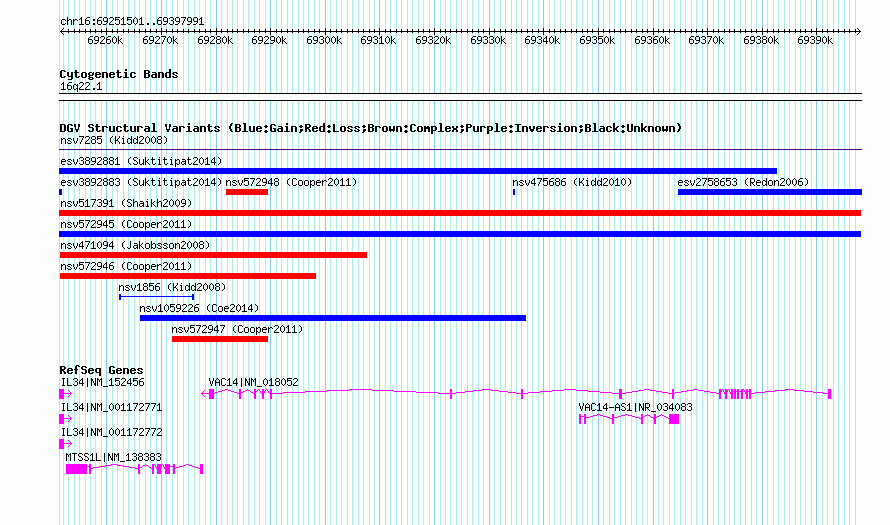Screen dimensions: 890x525
Task: Click the IL34|NM_152456 gene arrow glyph
Action: (66, 394)
